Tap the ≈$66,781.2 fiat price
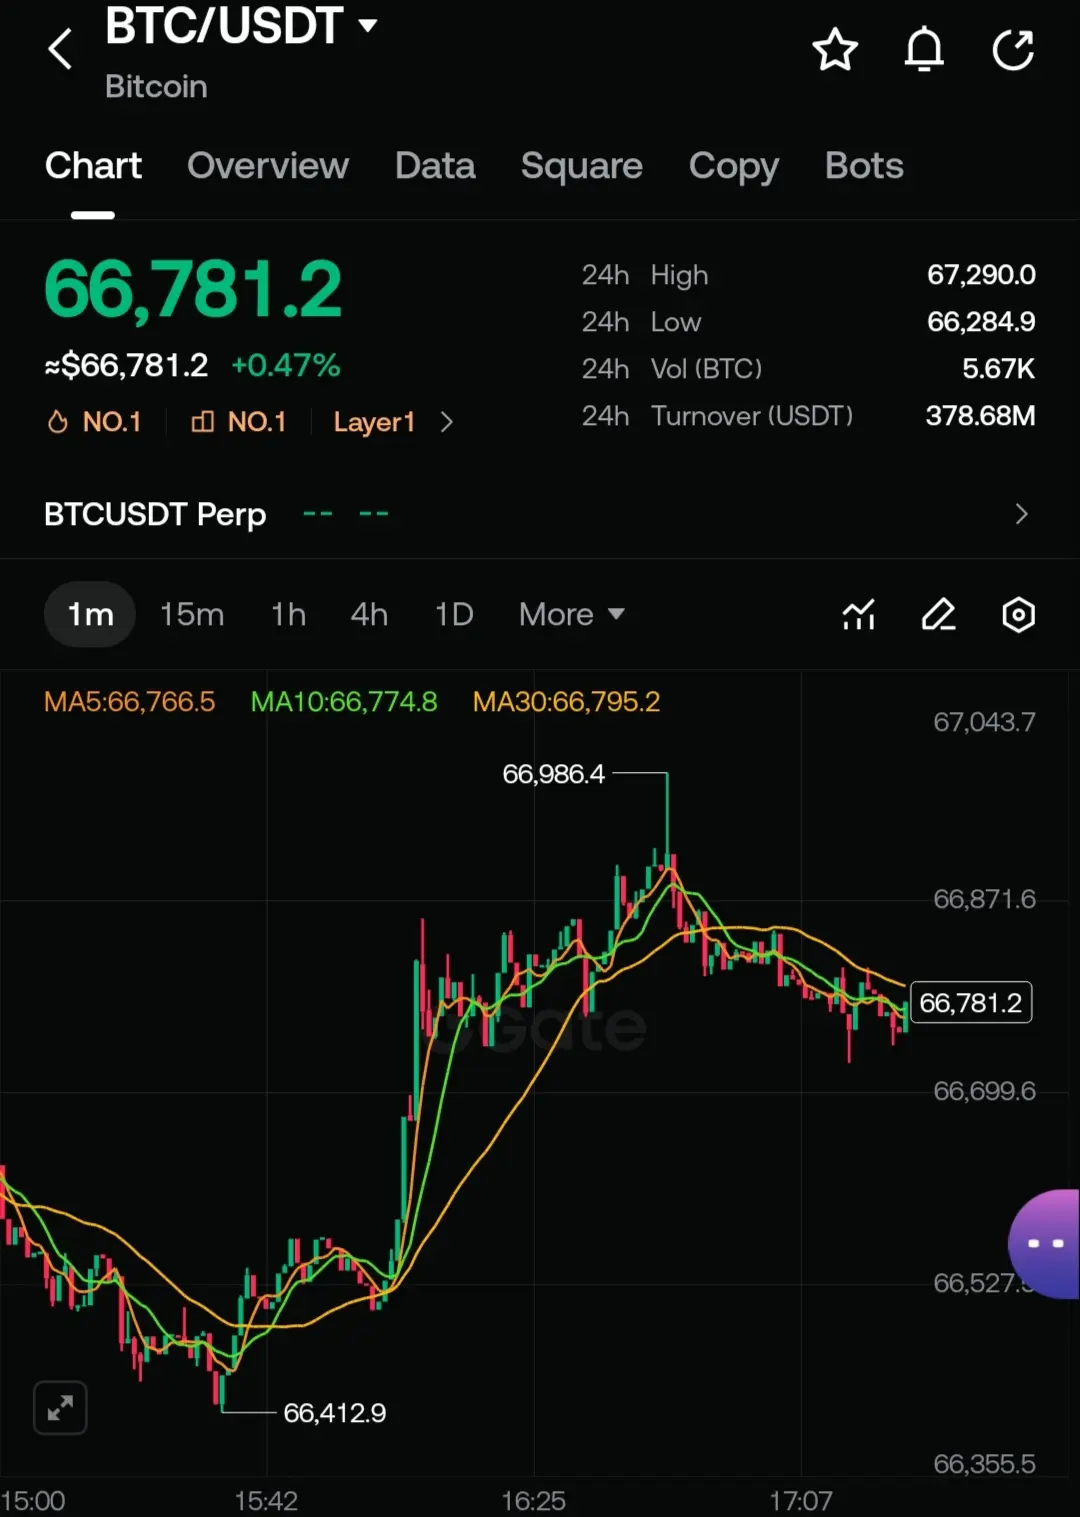The image size is (1080, 1517). (x=126, y=366)
